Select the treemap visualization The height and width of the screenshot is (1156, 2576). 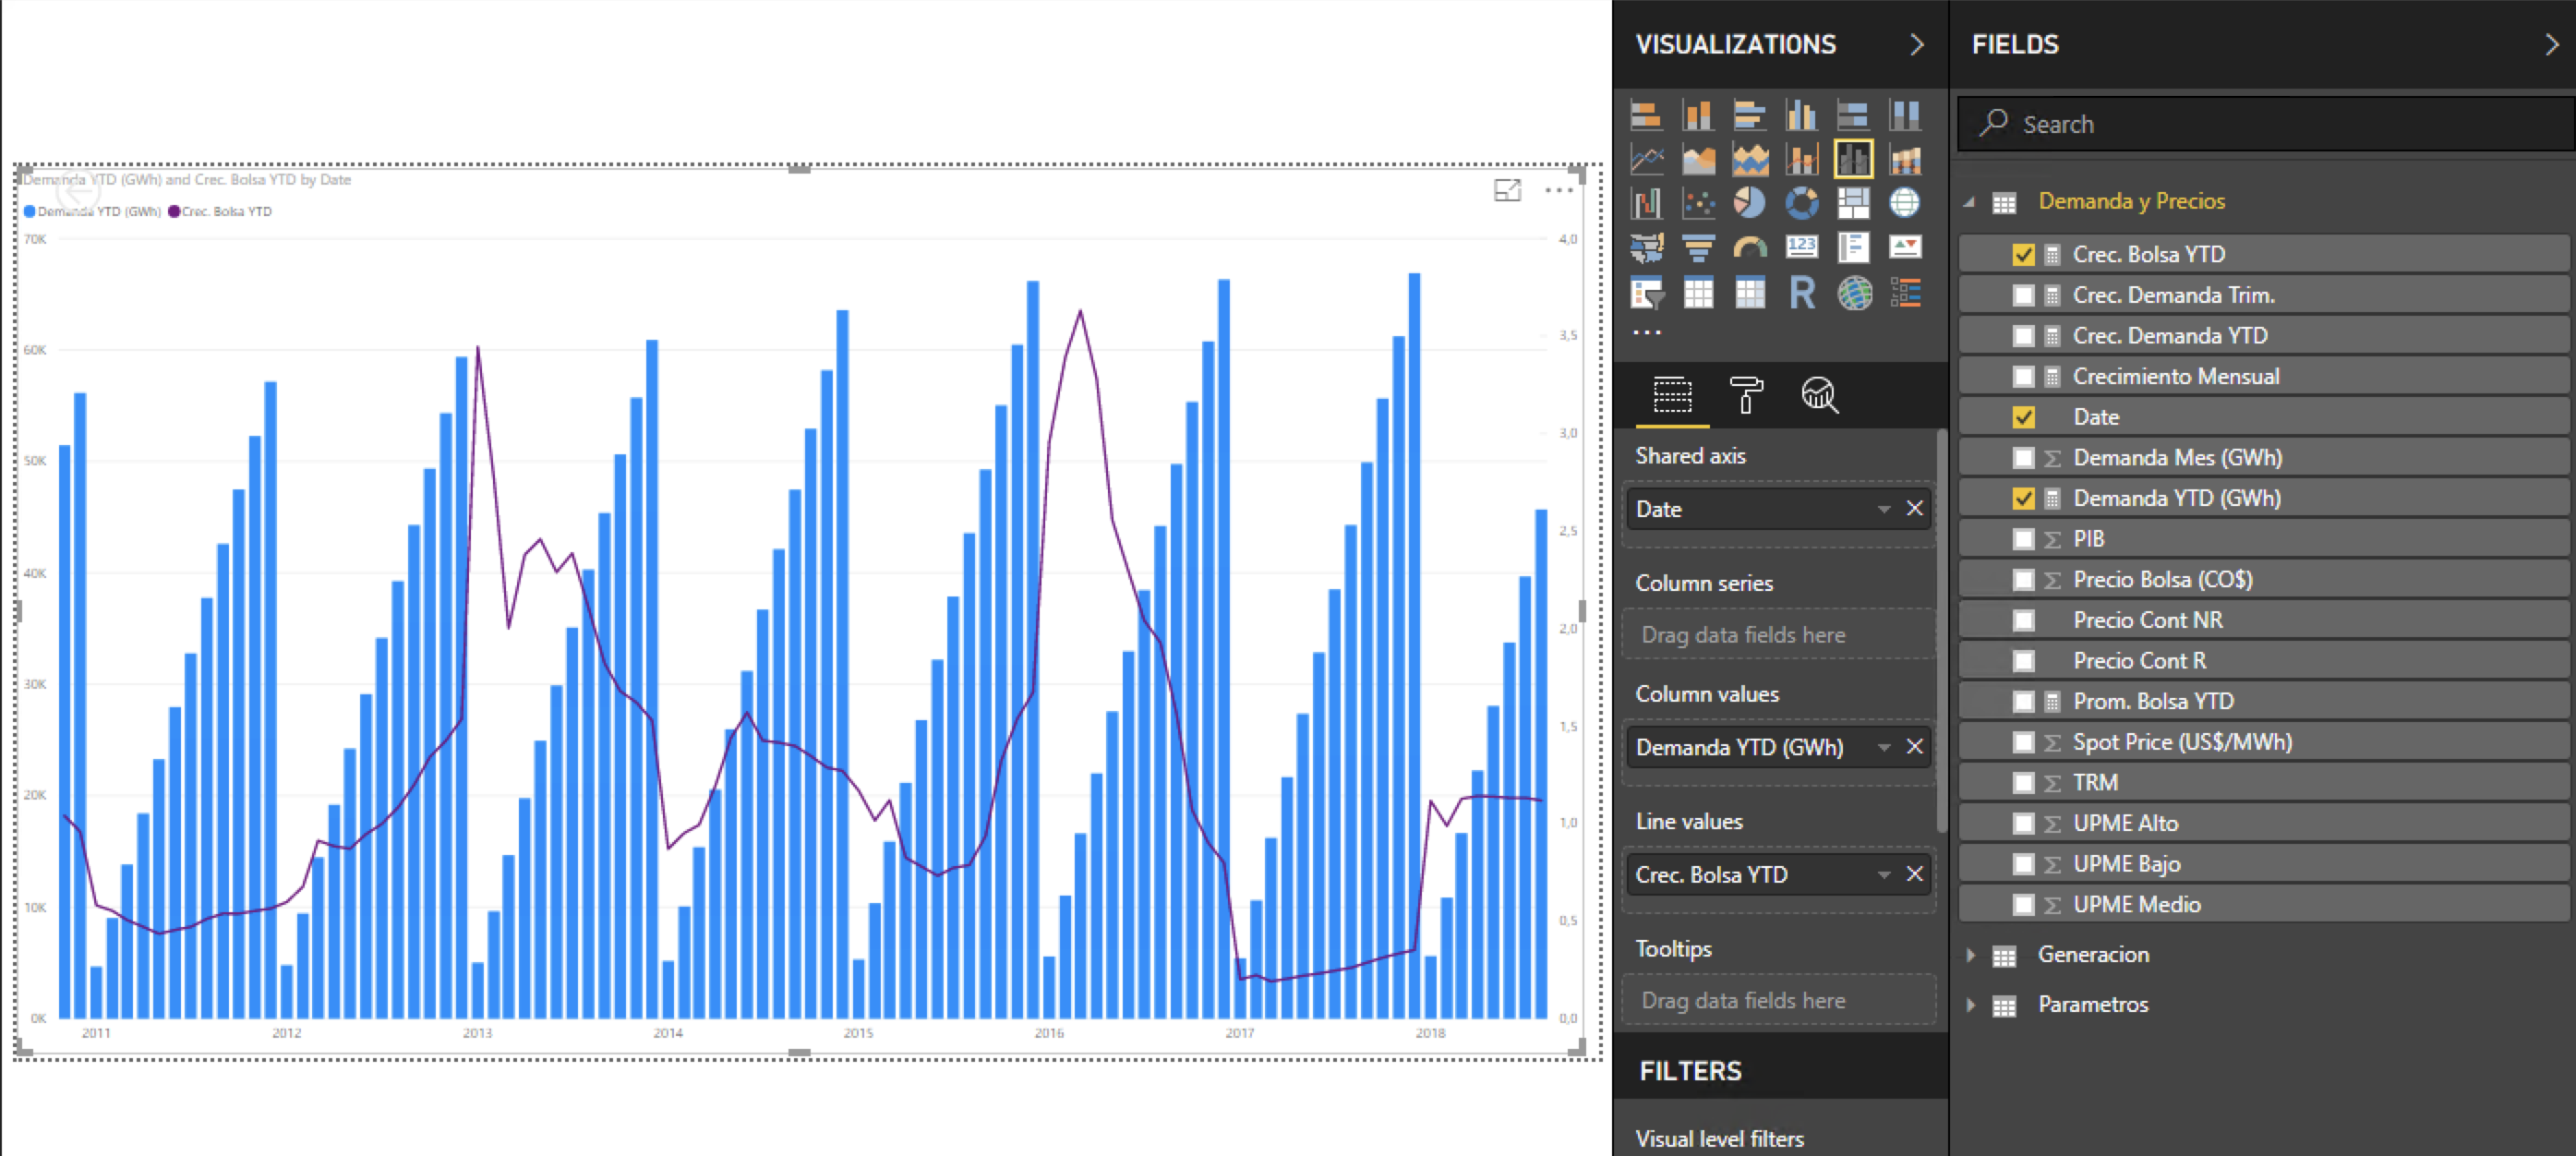click(1853, 203)
